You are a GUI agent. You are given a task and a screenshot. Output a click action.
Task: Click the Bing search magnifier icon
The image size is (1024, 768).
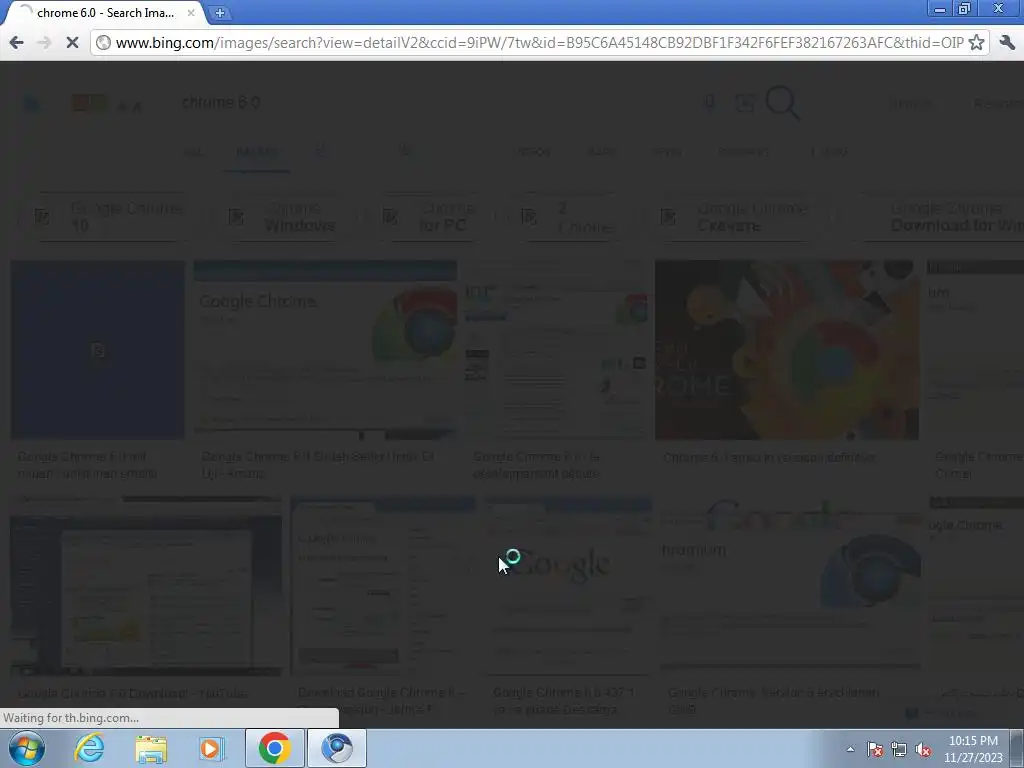point(782,103)
